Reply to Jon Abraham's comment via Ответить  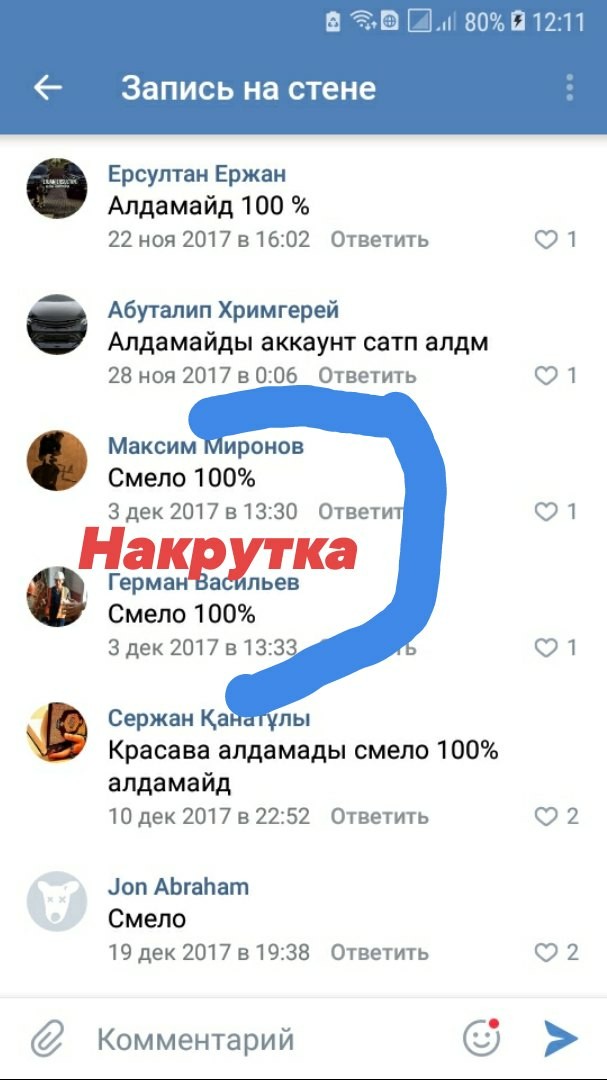click(380, 953)
